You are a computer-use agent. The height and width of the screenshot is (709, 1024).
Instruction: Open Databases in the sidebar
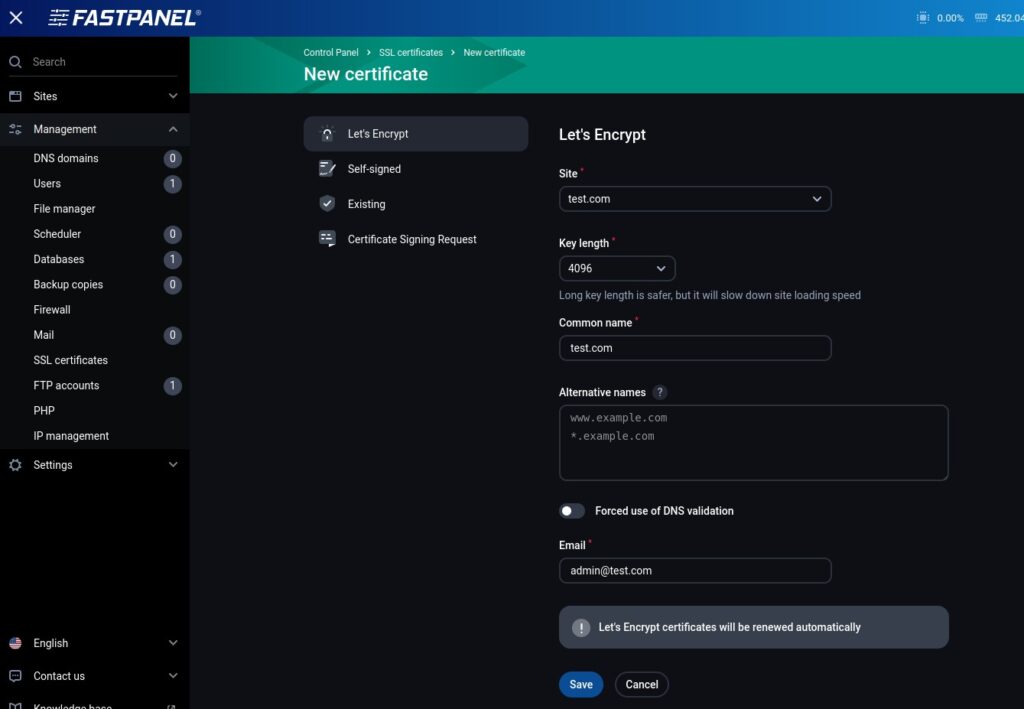[x=59, y=259]
